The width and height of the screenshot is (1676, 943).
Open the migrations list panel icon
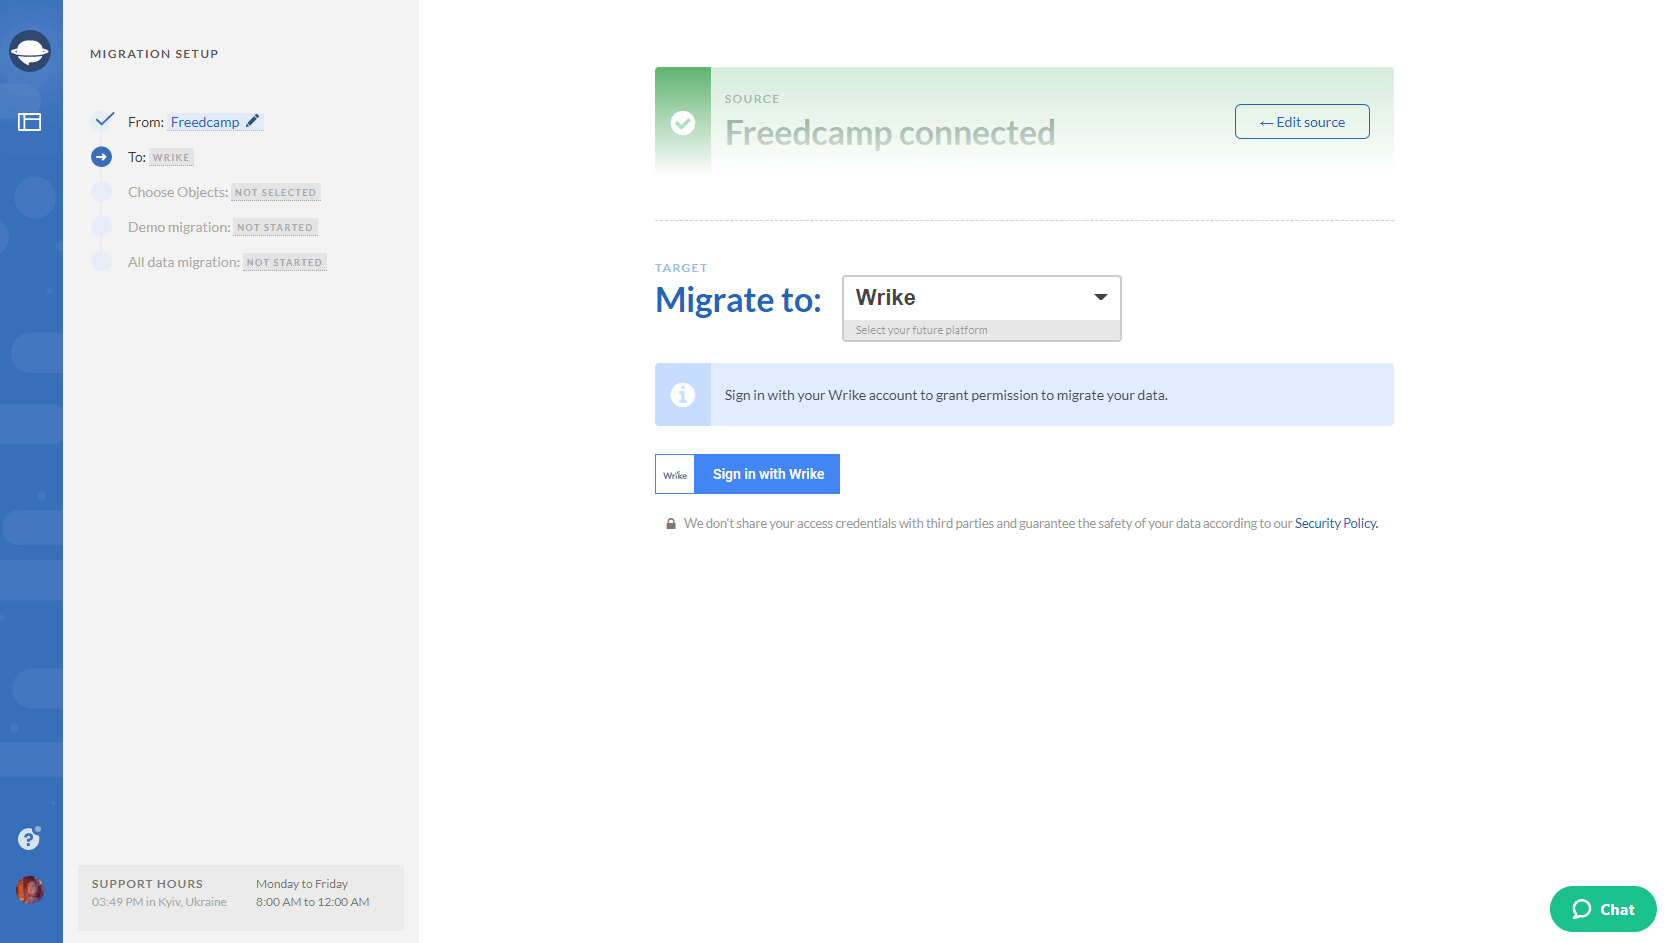tap(30, 122)
